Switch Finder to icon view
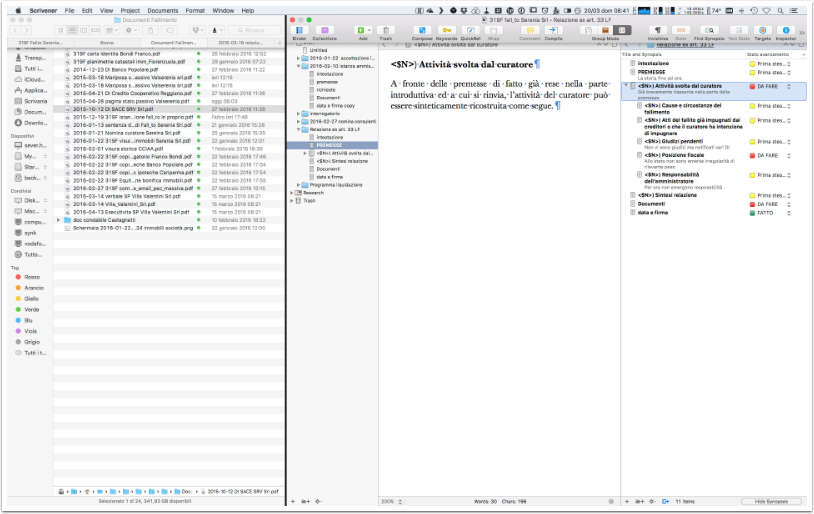814x514 pixels. (61, 31)
